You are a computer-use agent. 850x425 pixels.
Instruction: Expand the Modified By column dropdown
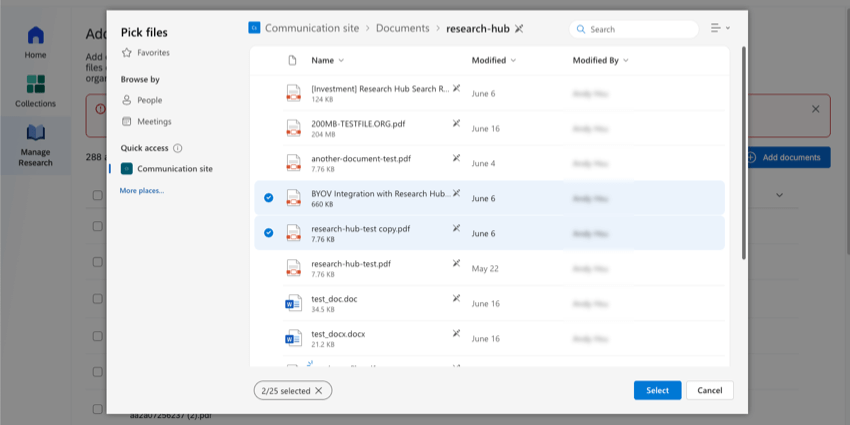click(626, 61)
